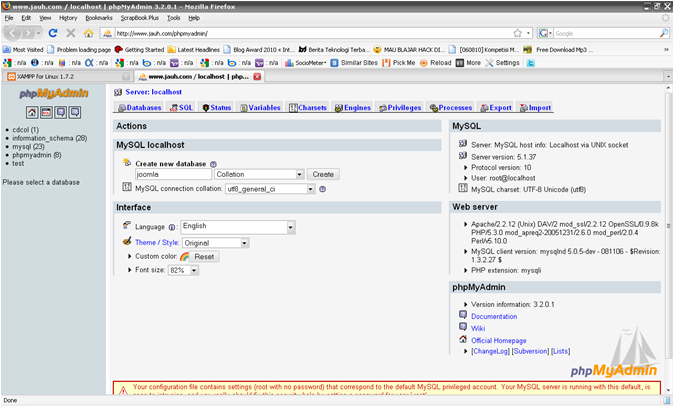Click the Reload page button in Firefox toolbar
676x411 pixels.
(53, 33)
